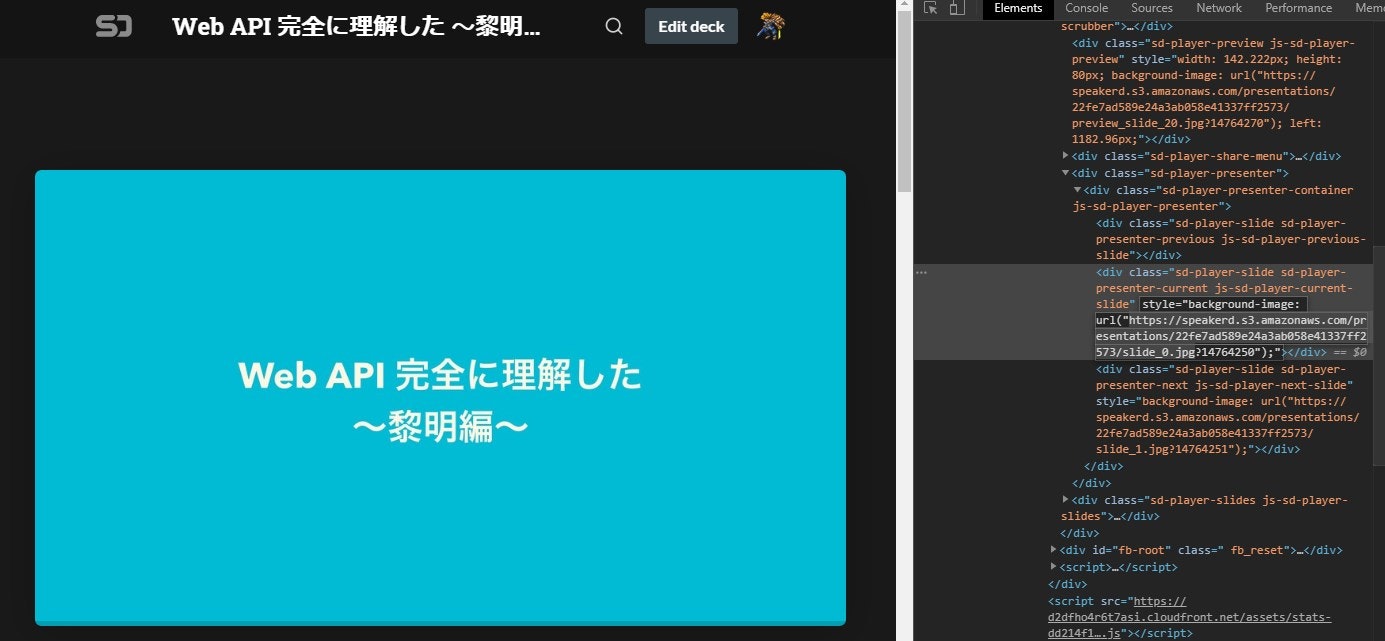Image resolution: width=1385 pixels, height=641 pixels.
Task: Expand the fb-root div node
Action: [1053, 549]
